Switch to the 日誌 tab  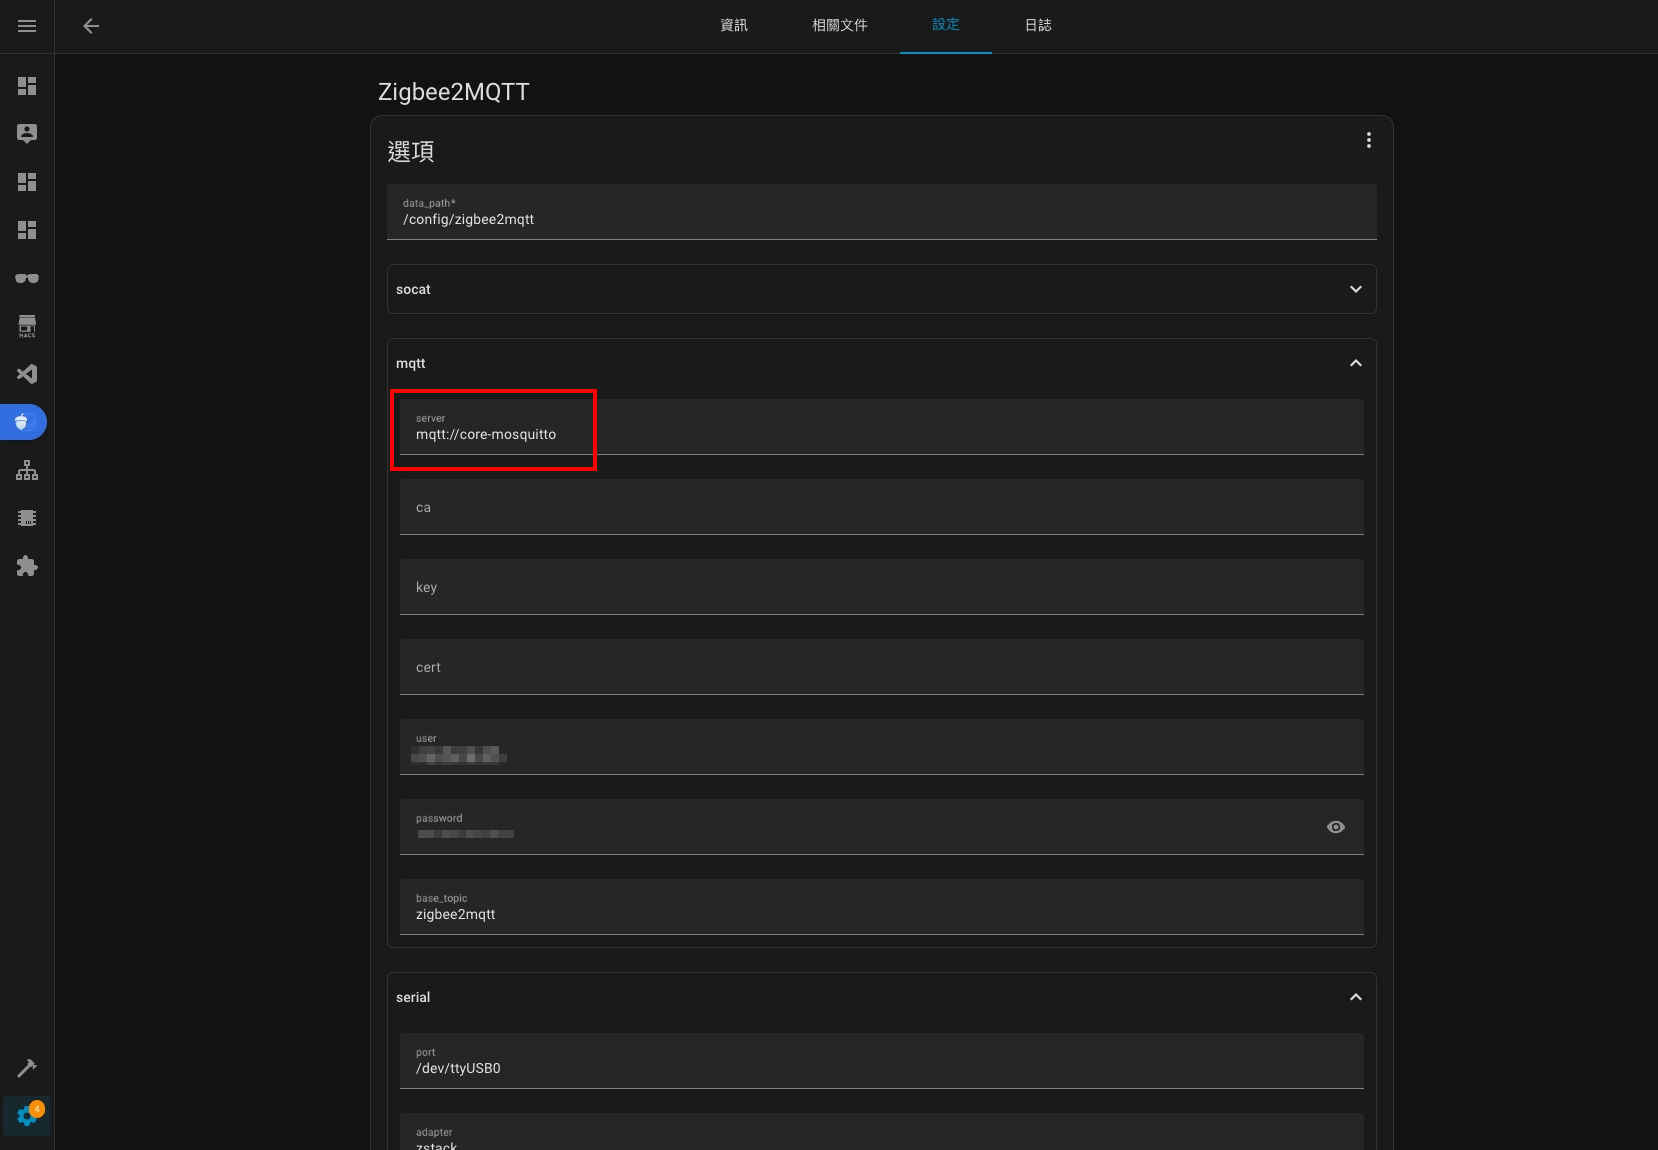pyautogui.click(x=1038, y=26)
